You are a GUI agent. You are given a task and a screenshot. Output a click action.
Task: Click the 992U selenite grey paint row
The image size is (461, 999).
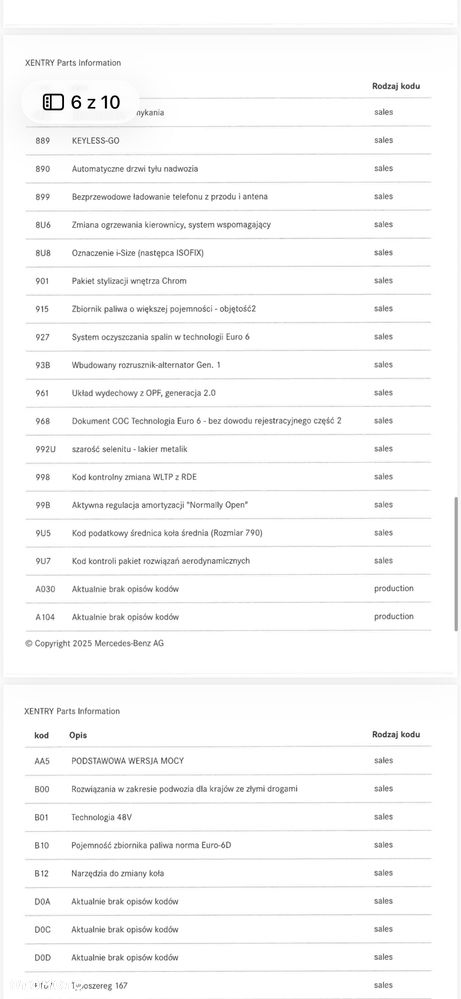228,449
